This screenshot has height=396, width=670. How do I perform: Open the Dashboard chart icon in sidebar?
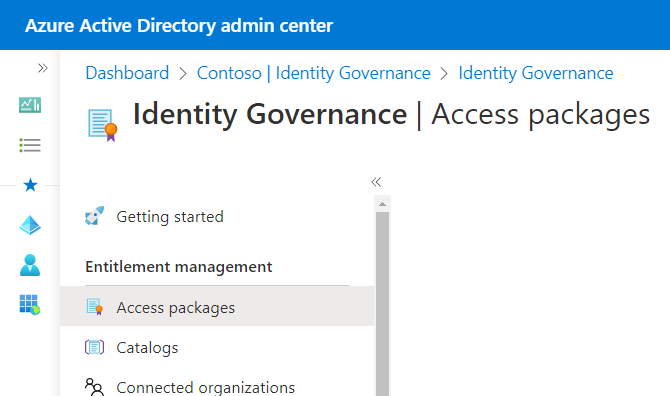coord(30,105)
